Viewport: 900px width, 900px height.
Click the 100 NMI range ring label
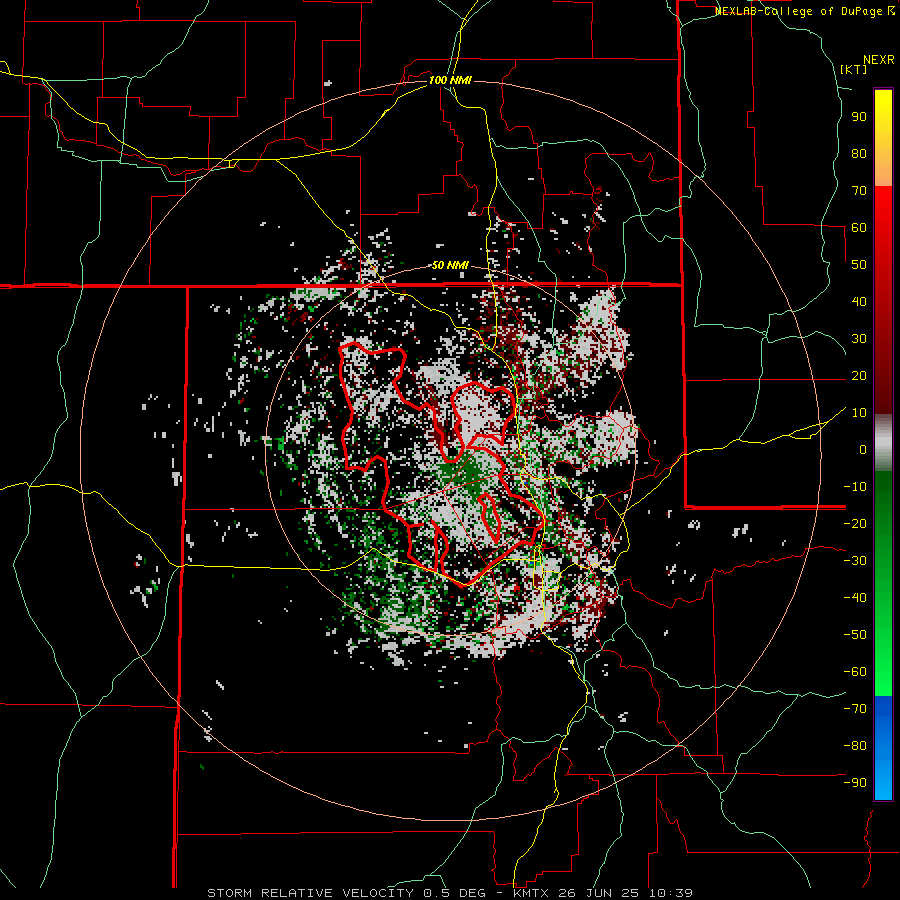(x=450, y=80)
